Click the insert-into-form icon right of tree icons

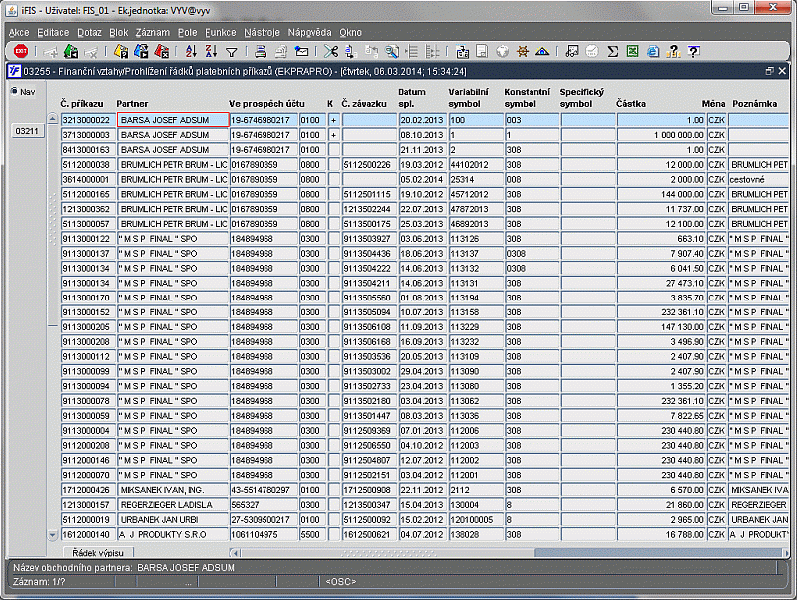tap(462, 51)
